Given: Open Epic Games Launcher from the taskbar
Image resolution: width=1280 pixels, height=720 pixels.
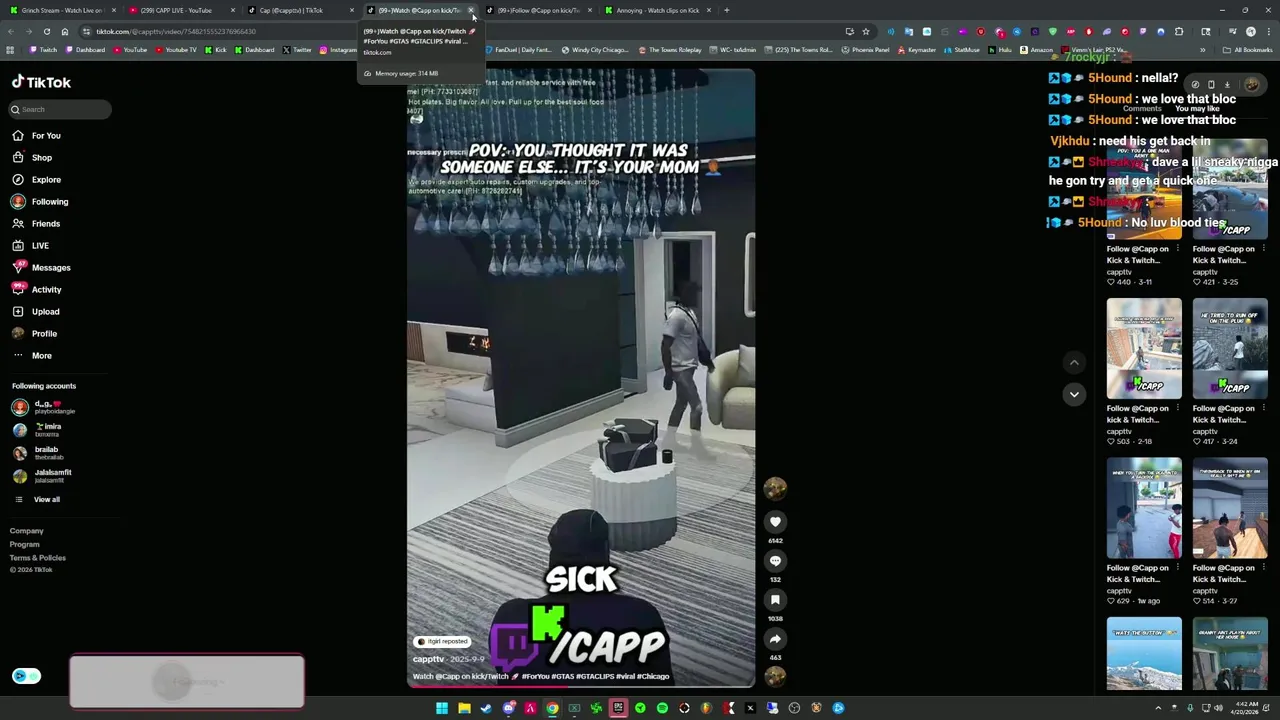Looking at the screenshot, I should point(618,708).
